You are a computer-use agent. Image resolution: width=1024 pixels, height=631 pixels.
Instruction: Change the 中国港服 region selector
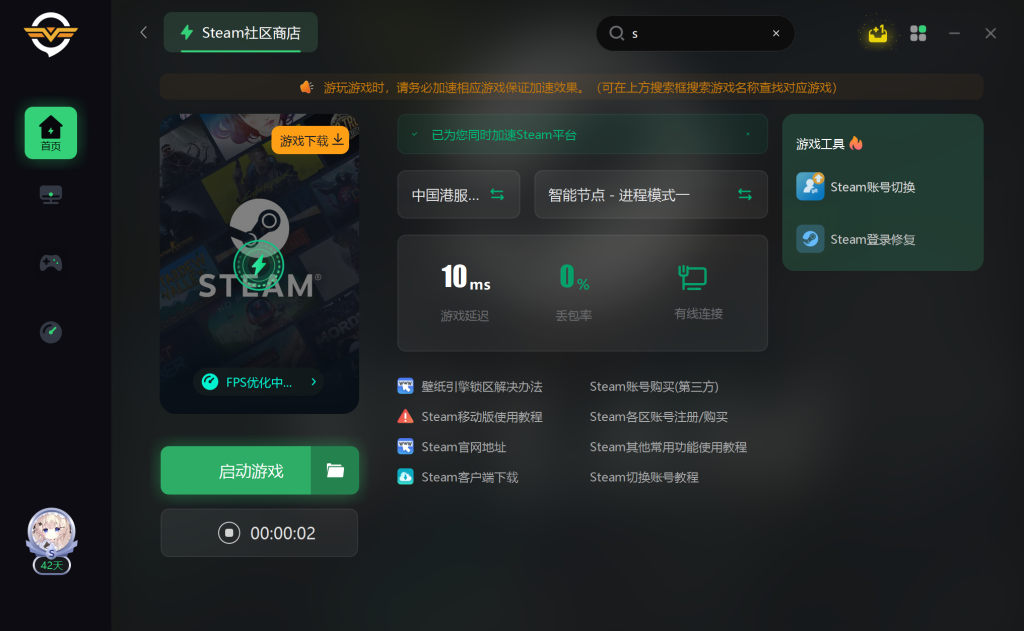click(x=458, y=195)
